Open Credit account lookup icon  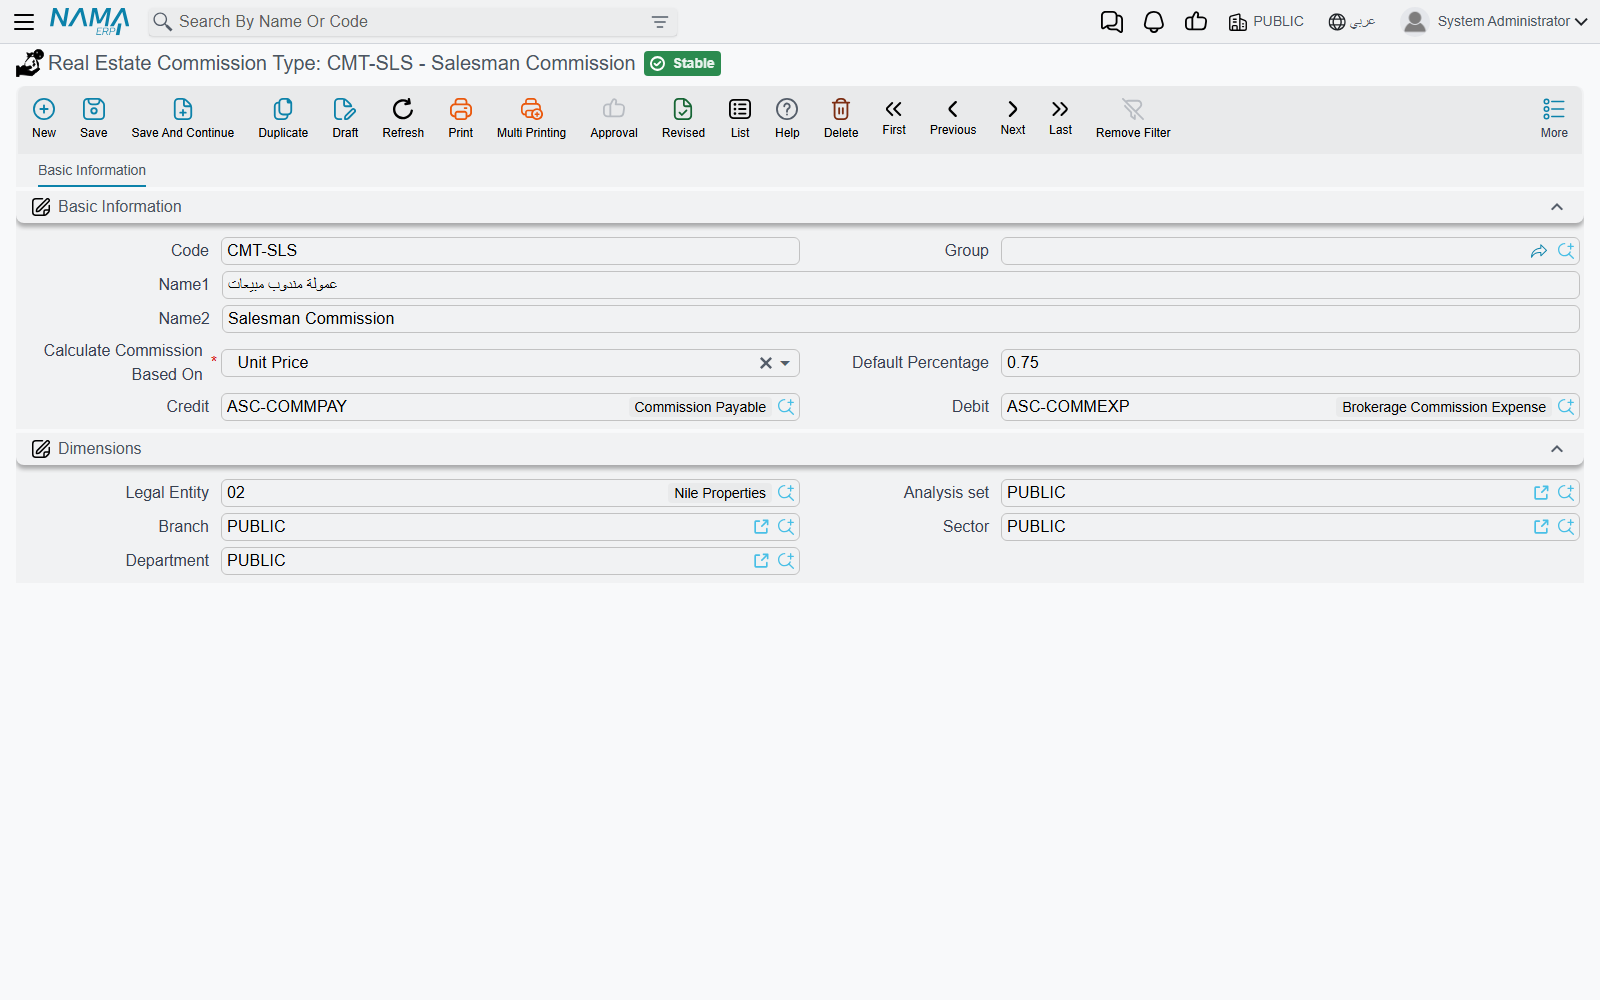point(786,407)
